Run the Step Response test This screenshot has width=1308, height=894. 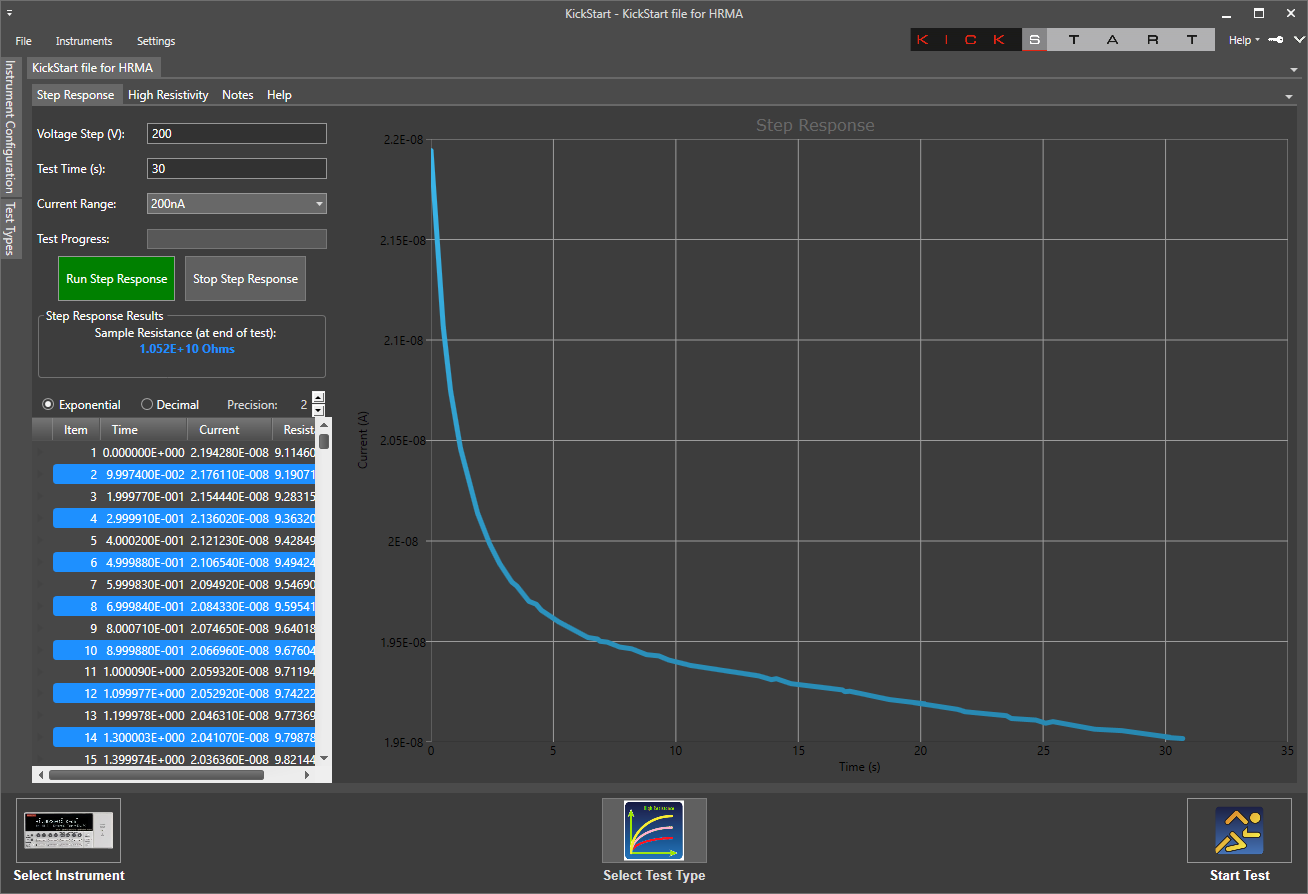116,278
